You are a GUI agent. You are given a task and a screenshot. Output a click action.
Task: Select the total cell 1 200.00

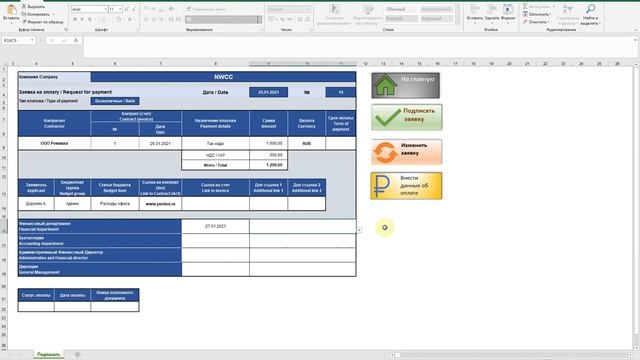(x=269, y=165)
